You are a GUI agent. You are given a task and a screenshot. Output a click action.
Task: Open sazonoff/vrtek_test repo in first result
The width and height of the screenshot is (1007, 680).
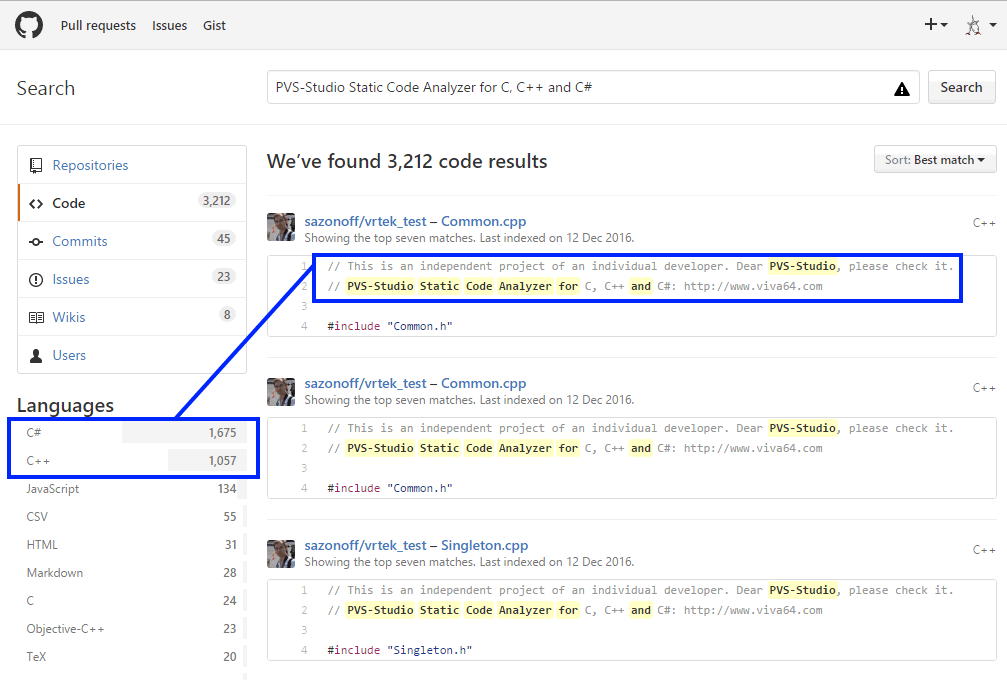(x=365, y=222)
